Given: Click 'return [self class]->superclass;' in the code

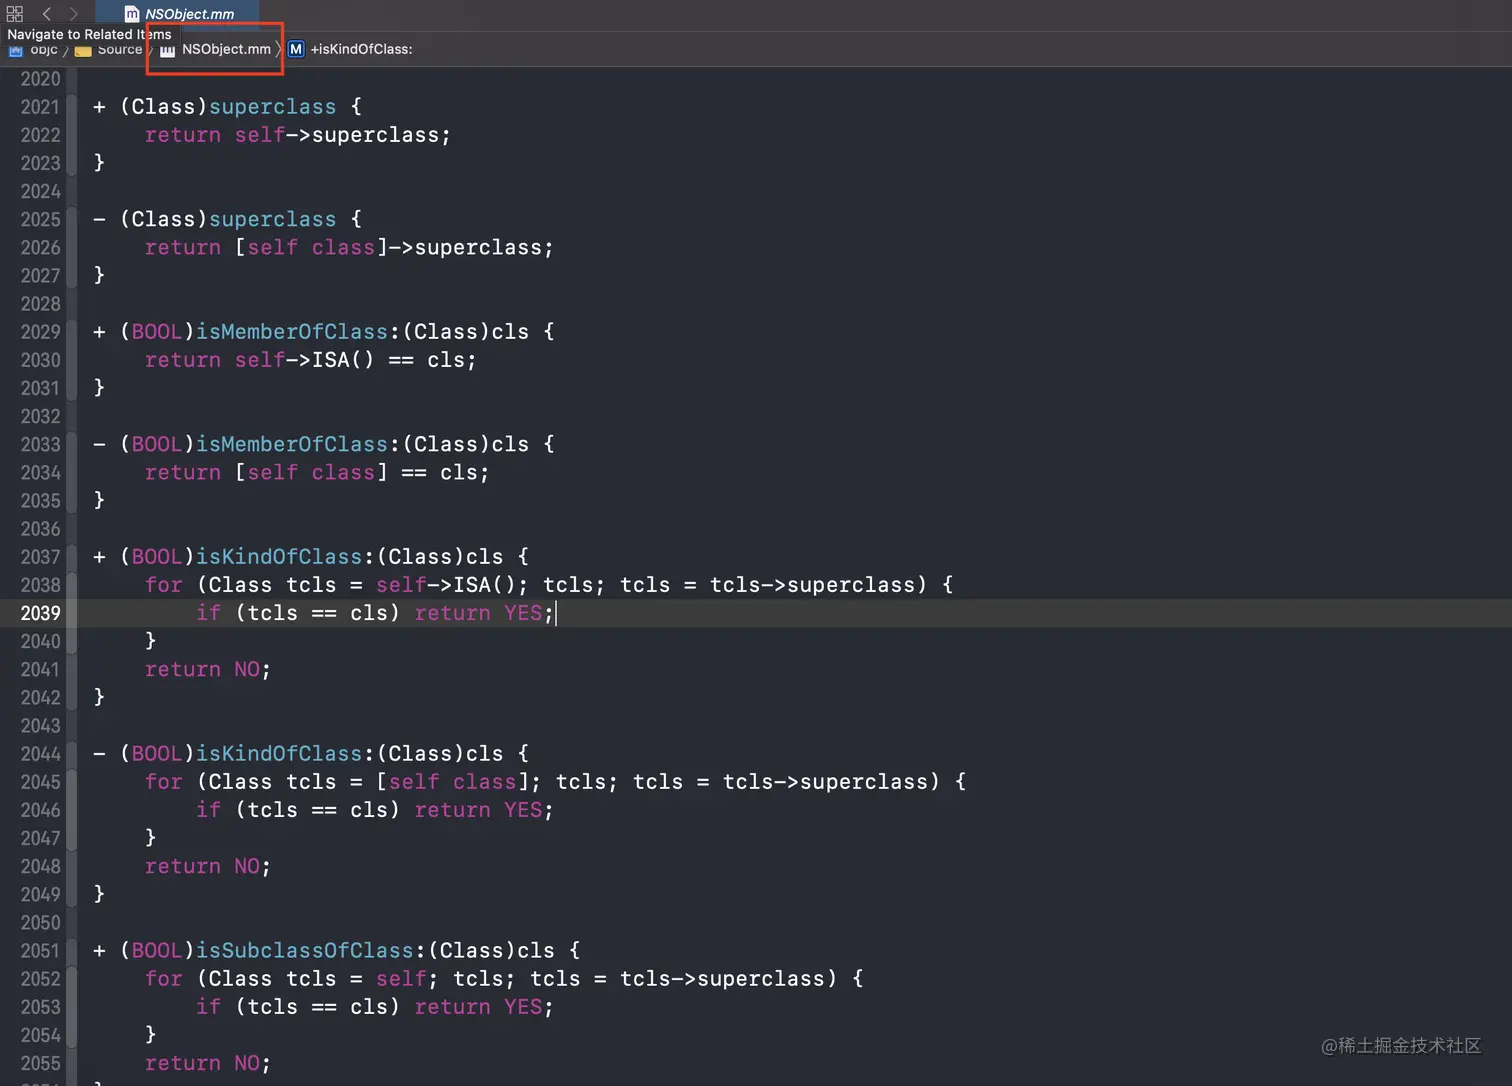Looking at the screenshot, I should [x=349, y=247].
